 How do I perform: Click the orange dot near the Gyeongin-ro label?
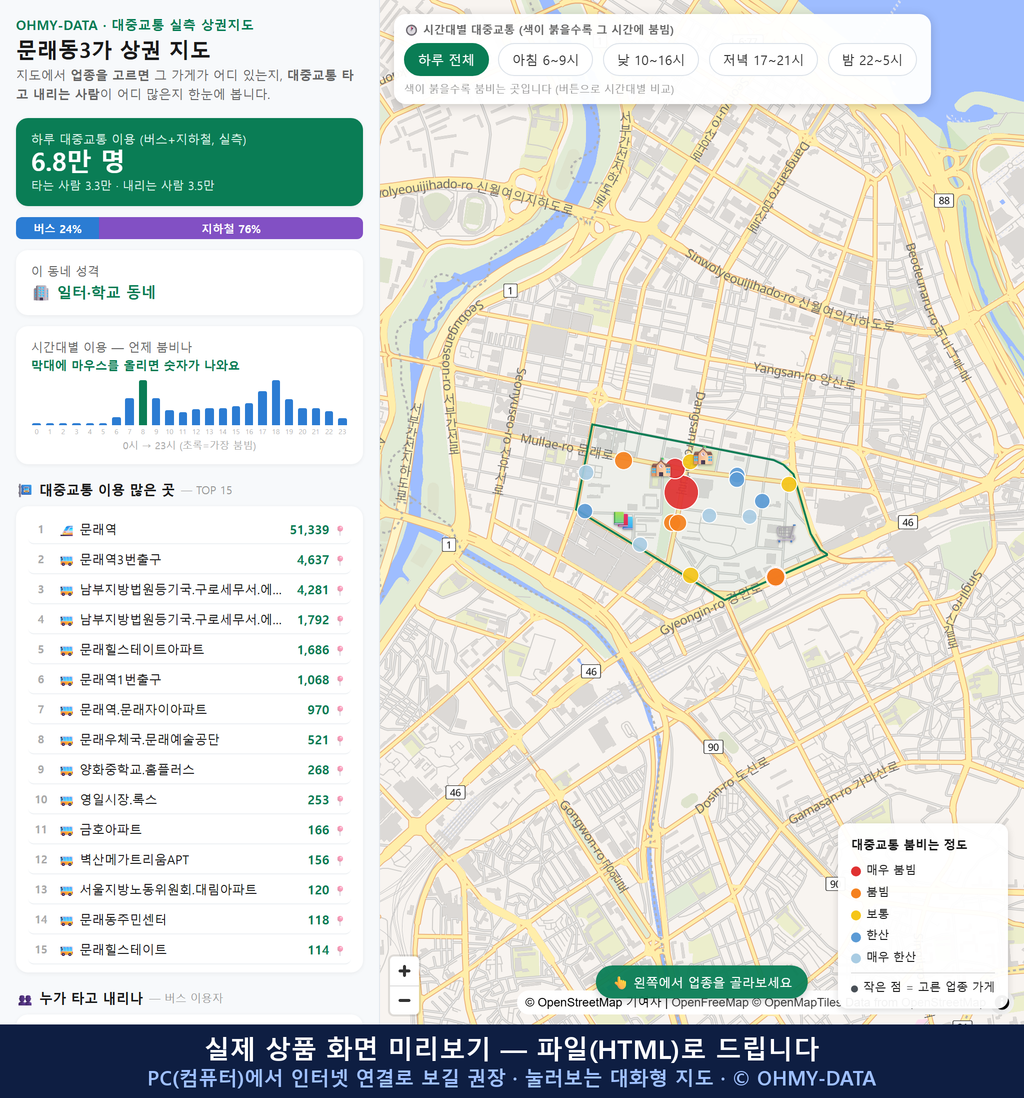[775, 576]
